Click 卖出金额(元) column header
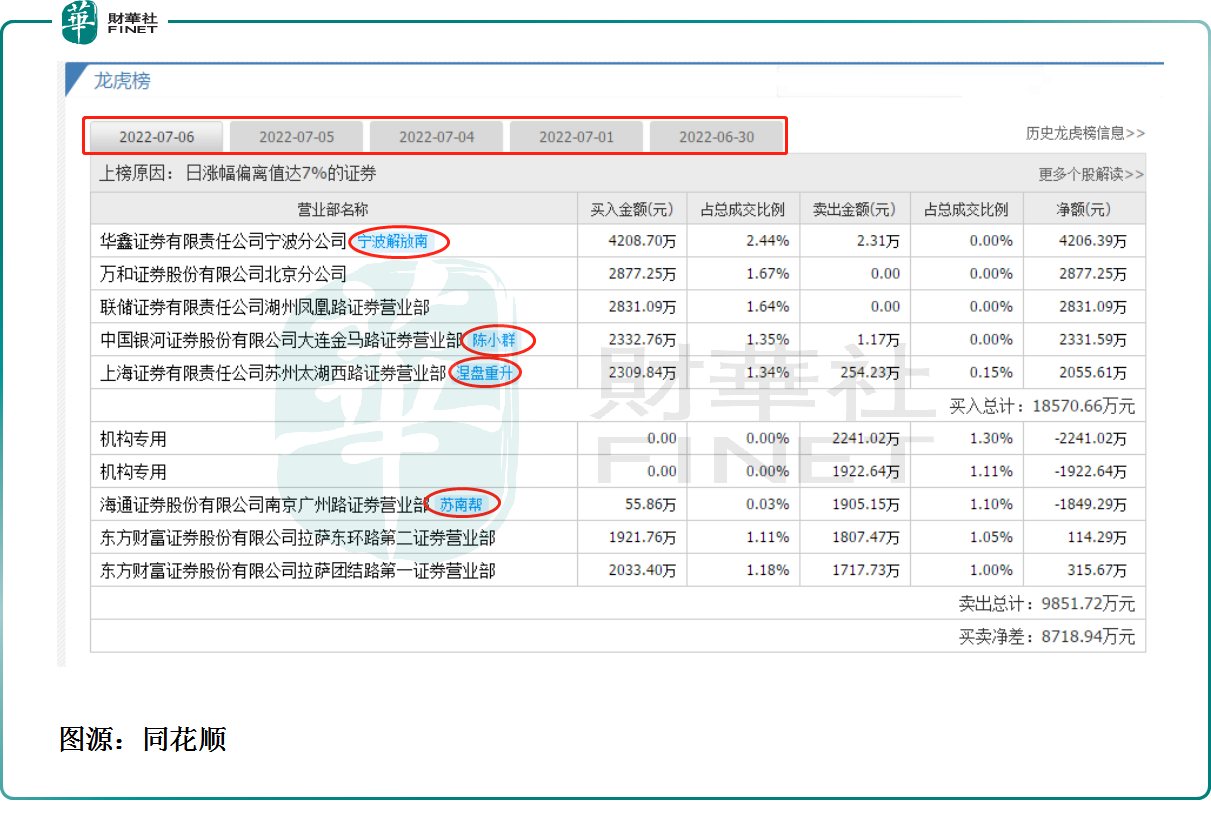This screenshot has height=820, width=1211. coord(853,209)
